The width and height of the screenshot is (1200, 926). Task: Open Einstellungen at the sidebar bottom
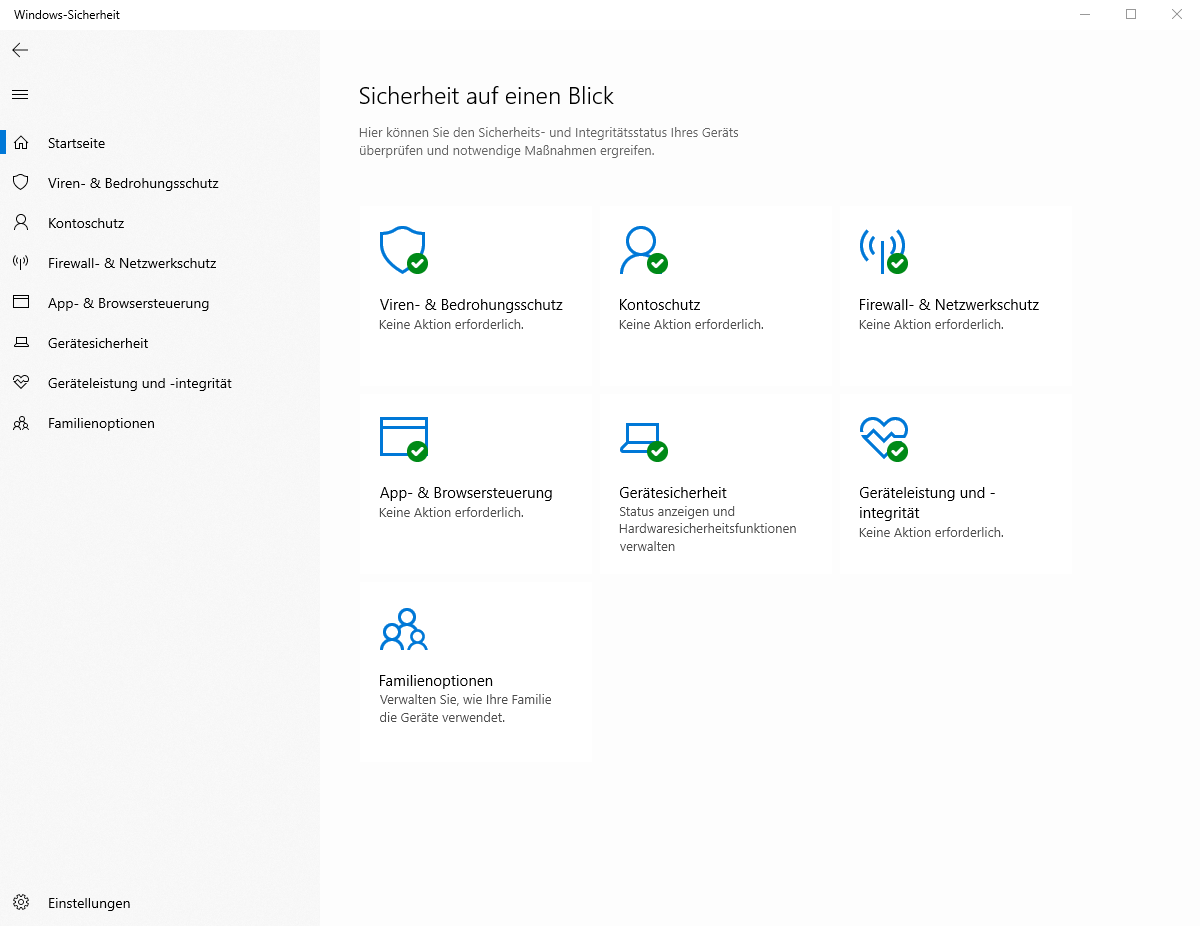point(89,903)
